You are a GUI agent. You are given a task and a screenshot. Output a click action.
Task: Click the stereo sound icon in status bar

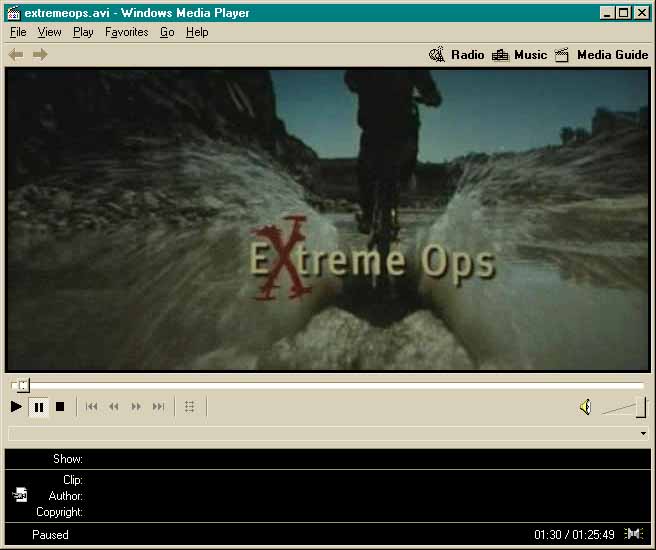tap(633, 534)
